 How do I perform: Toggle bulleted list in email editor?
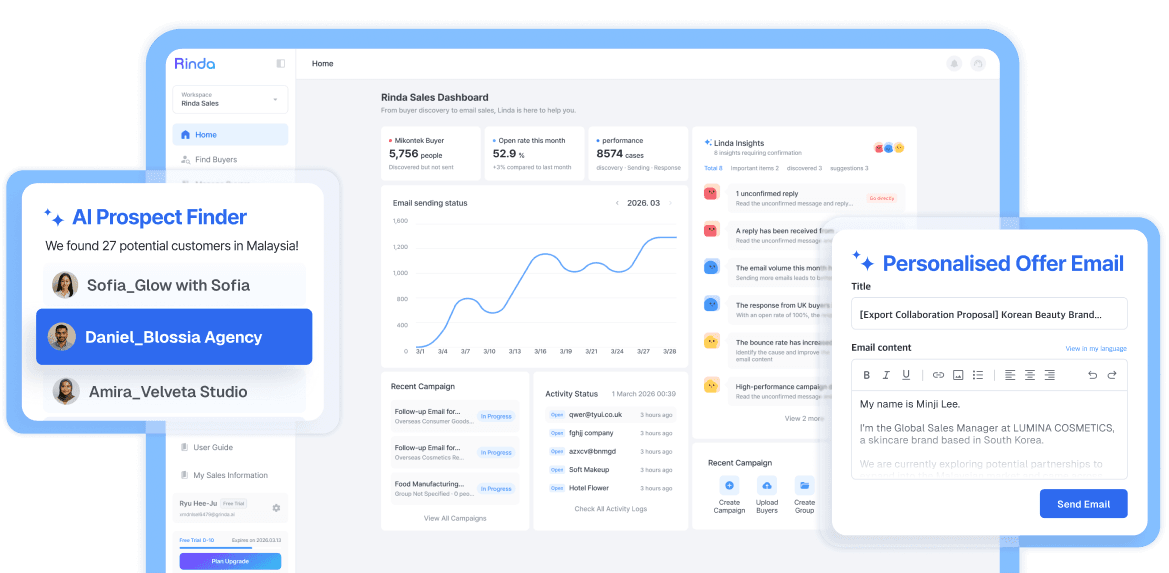point(978,375)
